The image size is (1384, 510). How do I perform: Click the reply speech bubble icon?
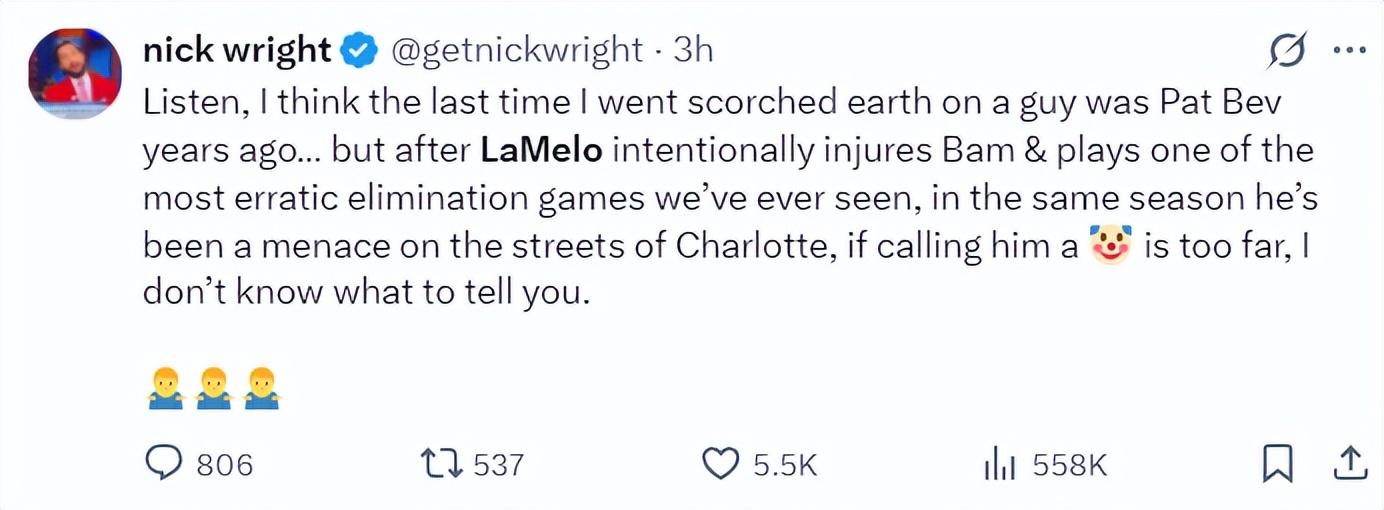pos(163,463)
